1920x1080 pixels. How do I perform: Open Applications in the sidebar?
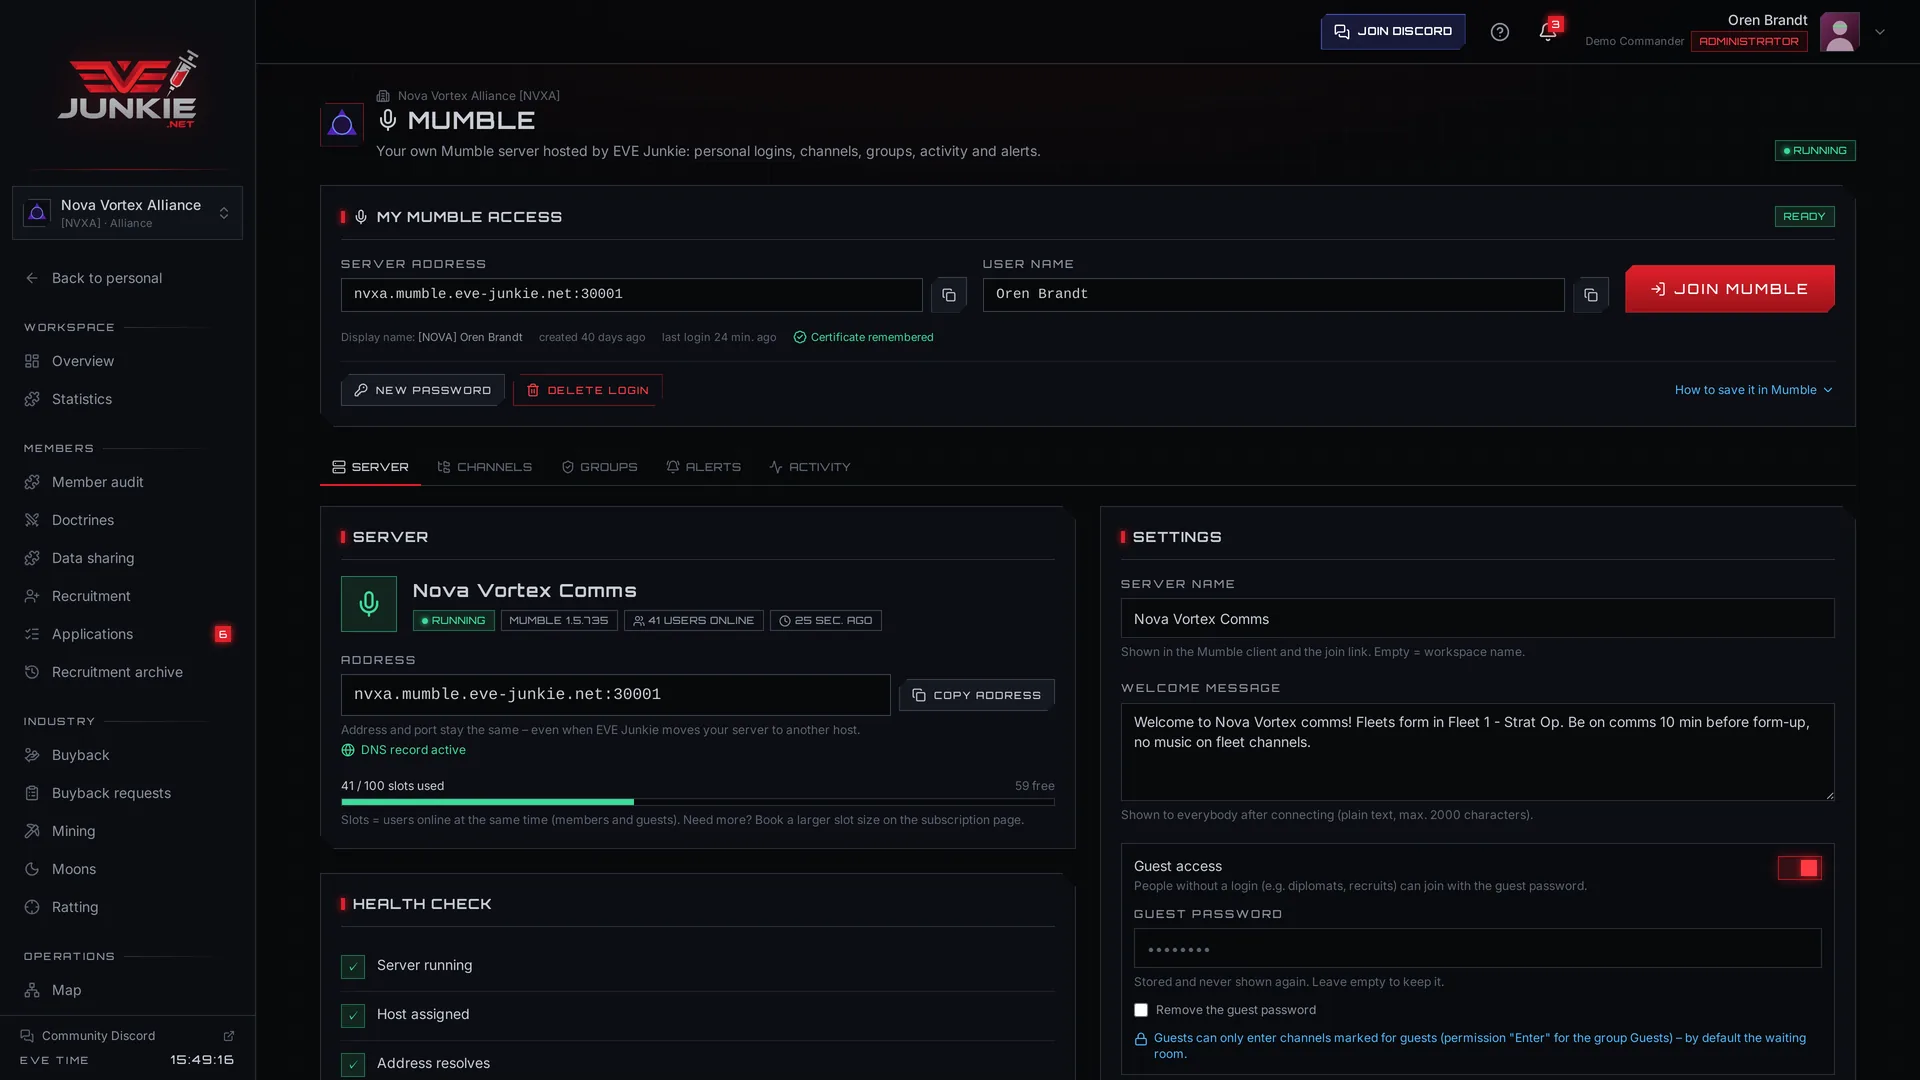[x=127, y=634]
